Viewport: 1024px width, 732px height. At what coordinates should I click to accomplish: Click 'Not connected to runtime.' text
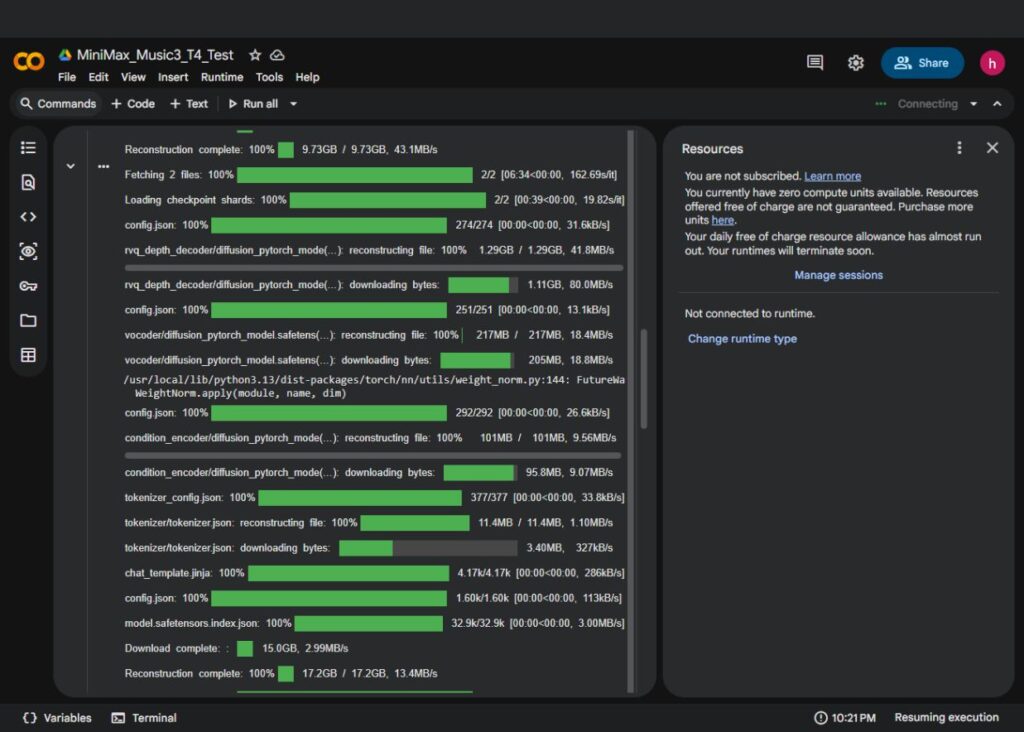750,313
